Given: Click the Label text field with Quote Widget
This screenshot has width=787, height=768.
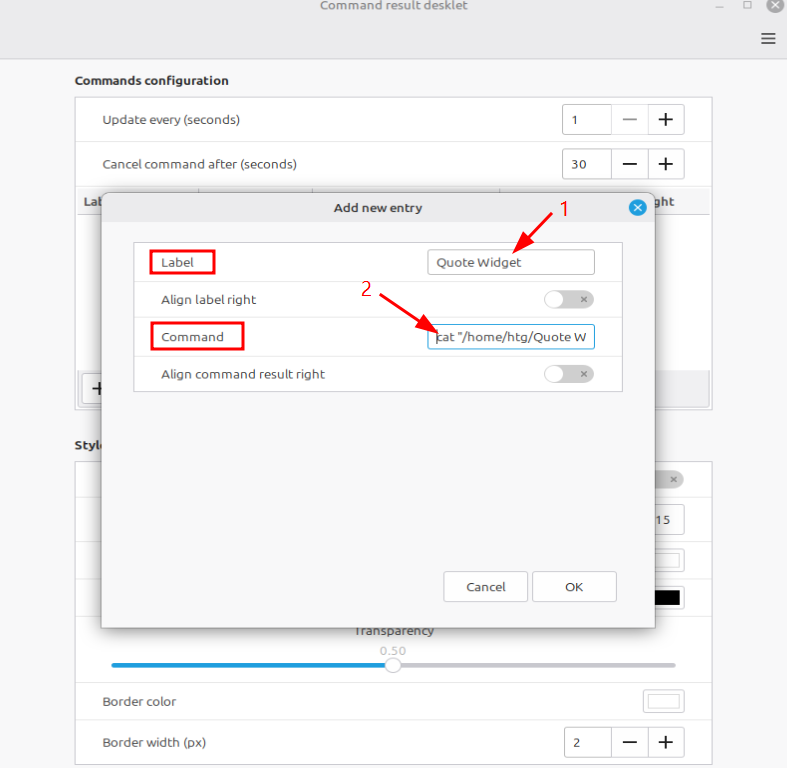Looking at the screenshot, I should (x=511, y=263).
